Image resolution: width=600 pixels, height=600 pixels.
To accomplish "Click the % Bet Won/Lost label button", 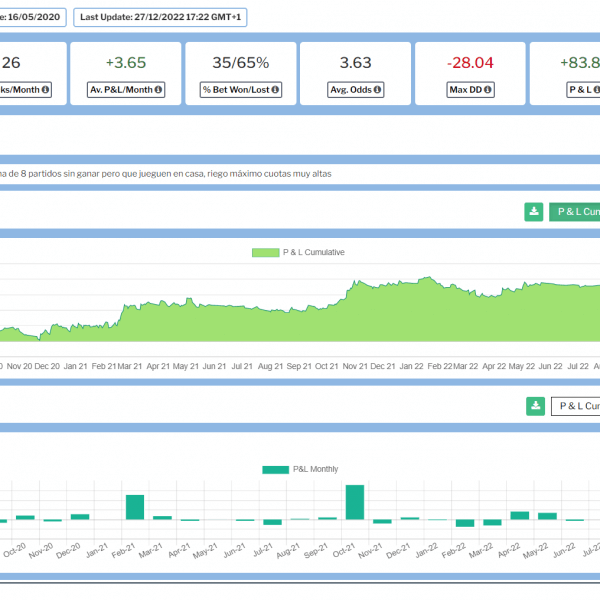I will point(241,90).
